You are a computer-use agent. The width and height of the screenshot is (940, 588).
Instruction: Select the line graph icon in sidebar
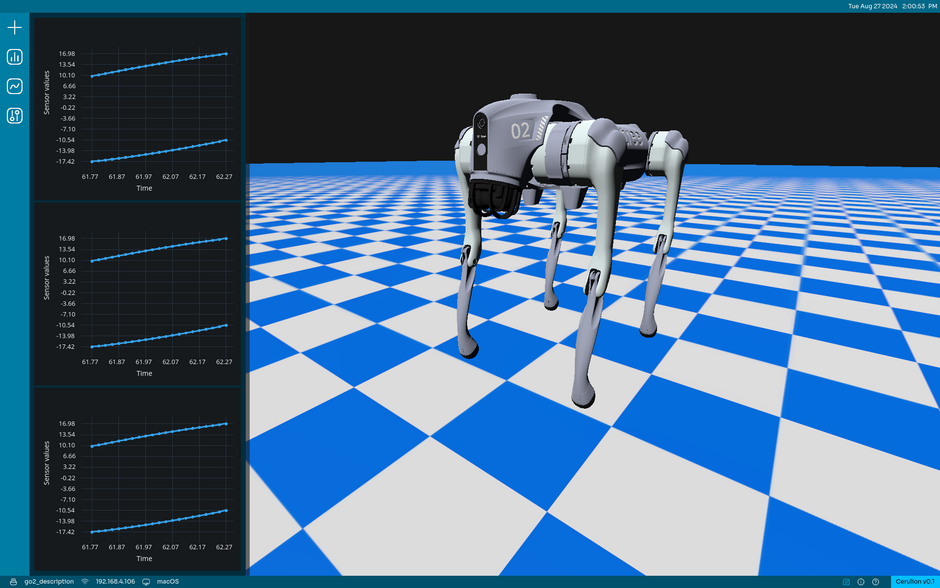(14, 86)
